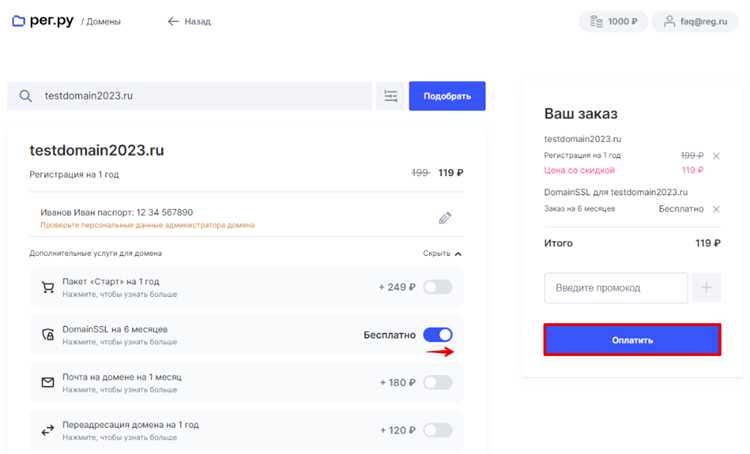Enable Переадресация домена toggle
750x454 pixels.
pyautogui.click(x=438, y=430)
